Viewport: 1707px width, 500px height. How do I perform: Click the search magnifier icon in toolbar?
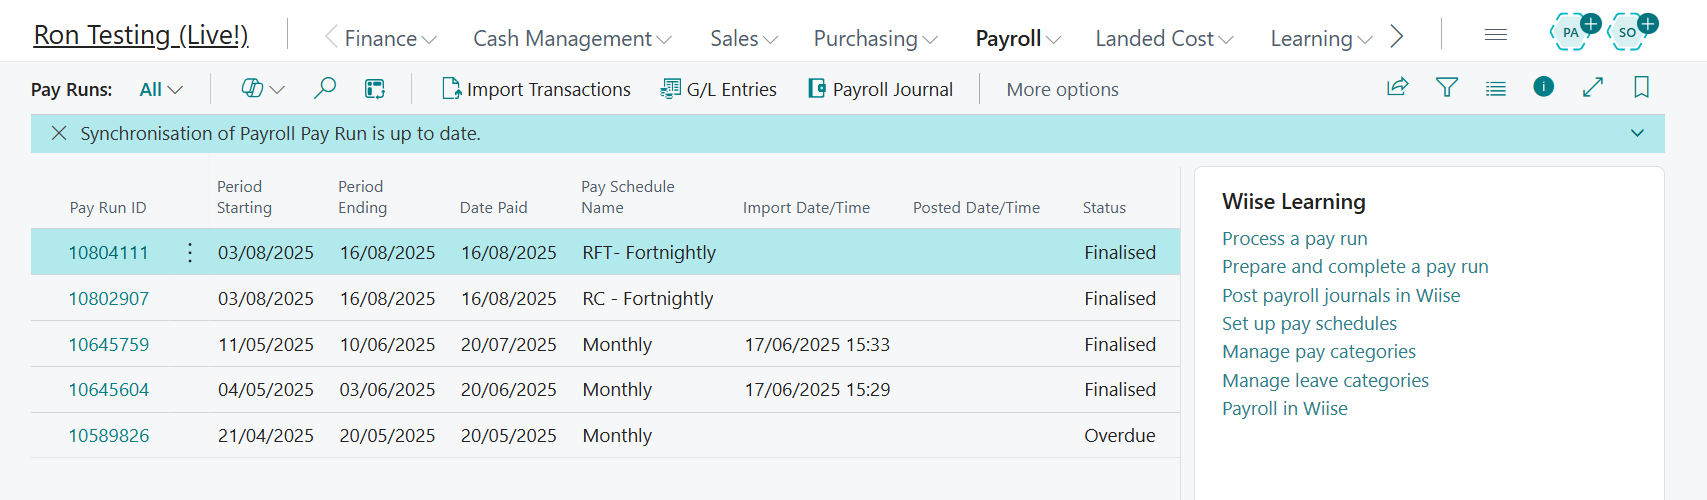click(325, 89)
